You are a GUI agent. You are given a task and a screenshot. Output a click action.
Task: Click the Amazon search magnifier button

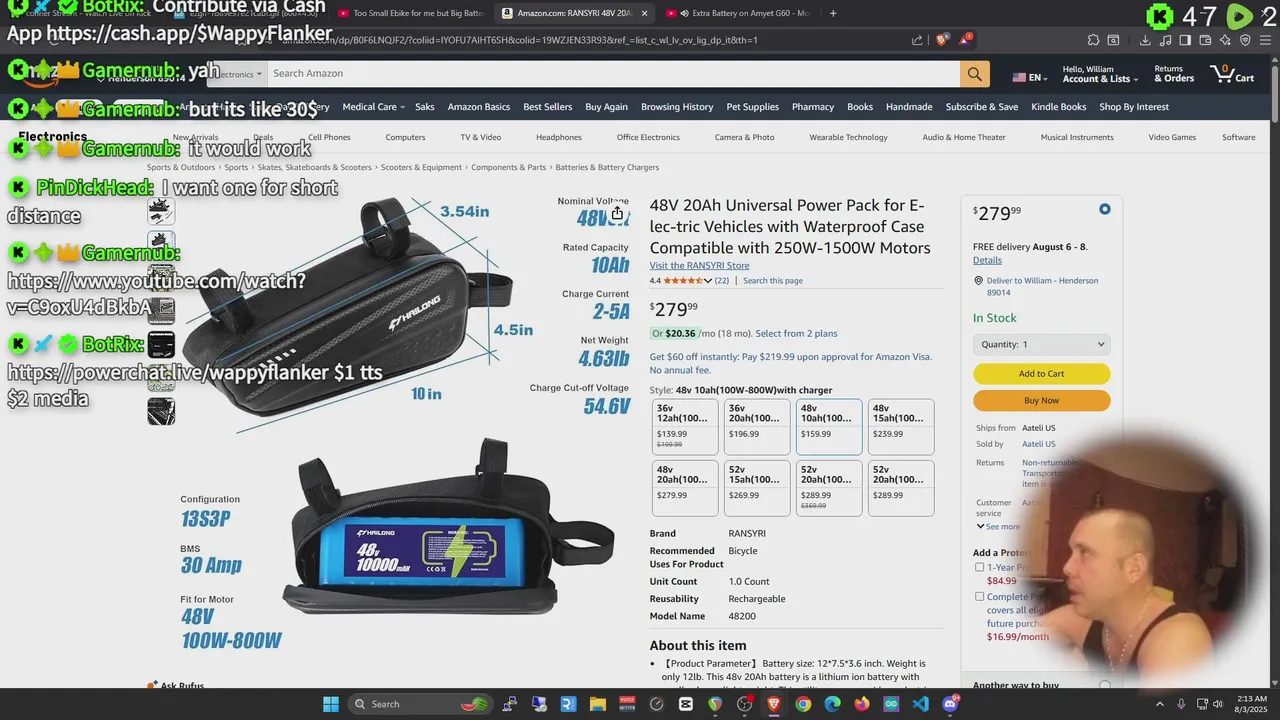[x=974, y=74]
